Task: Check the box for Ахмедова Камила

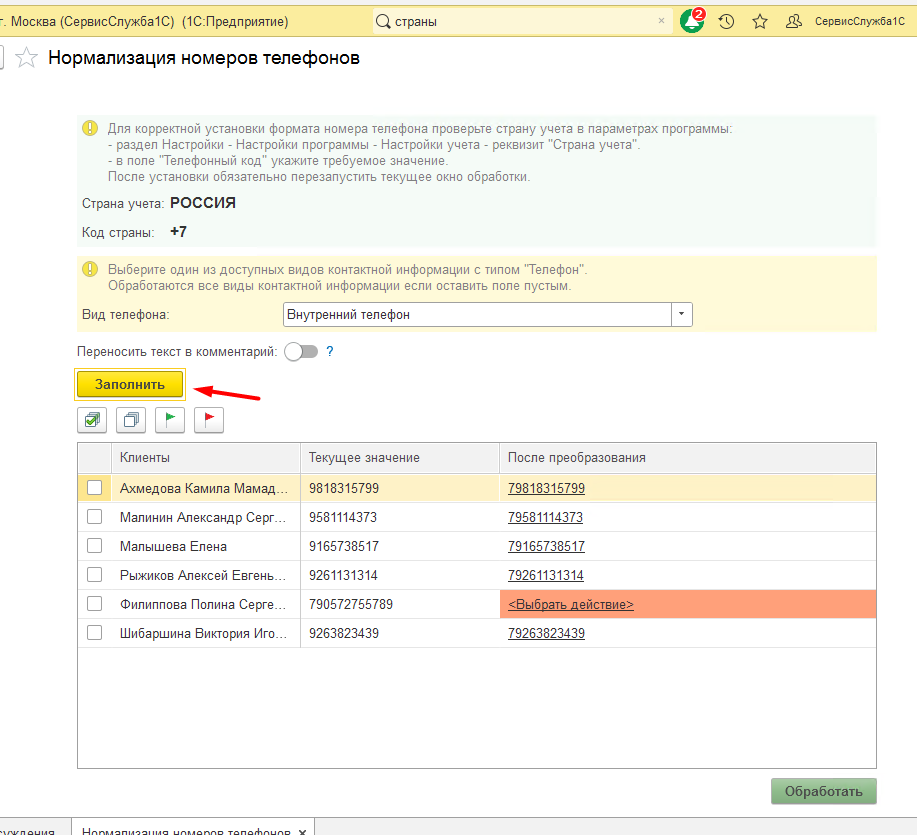Action: 94,488
